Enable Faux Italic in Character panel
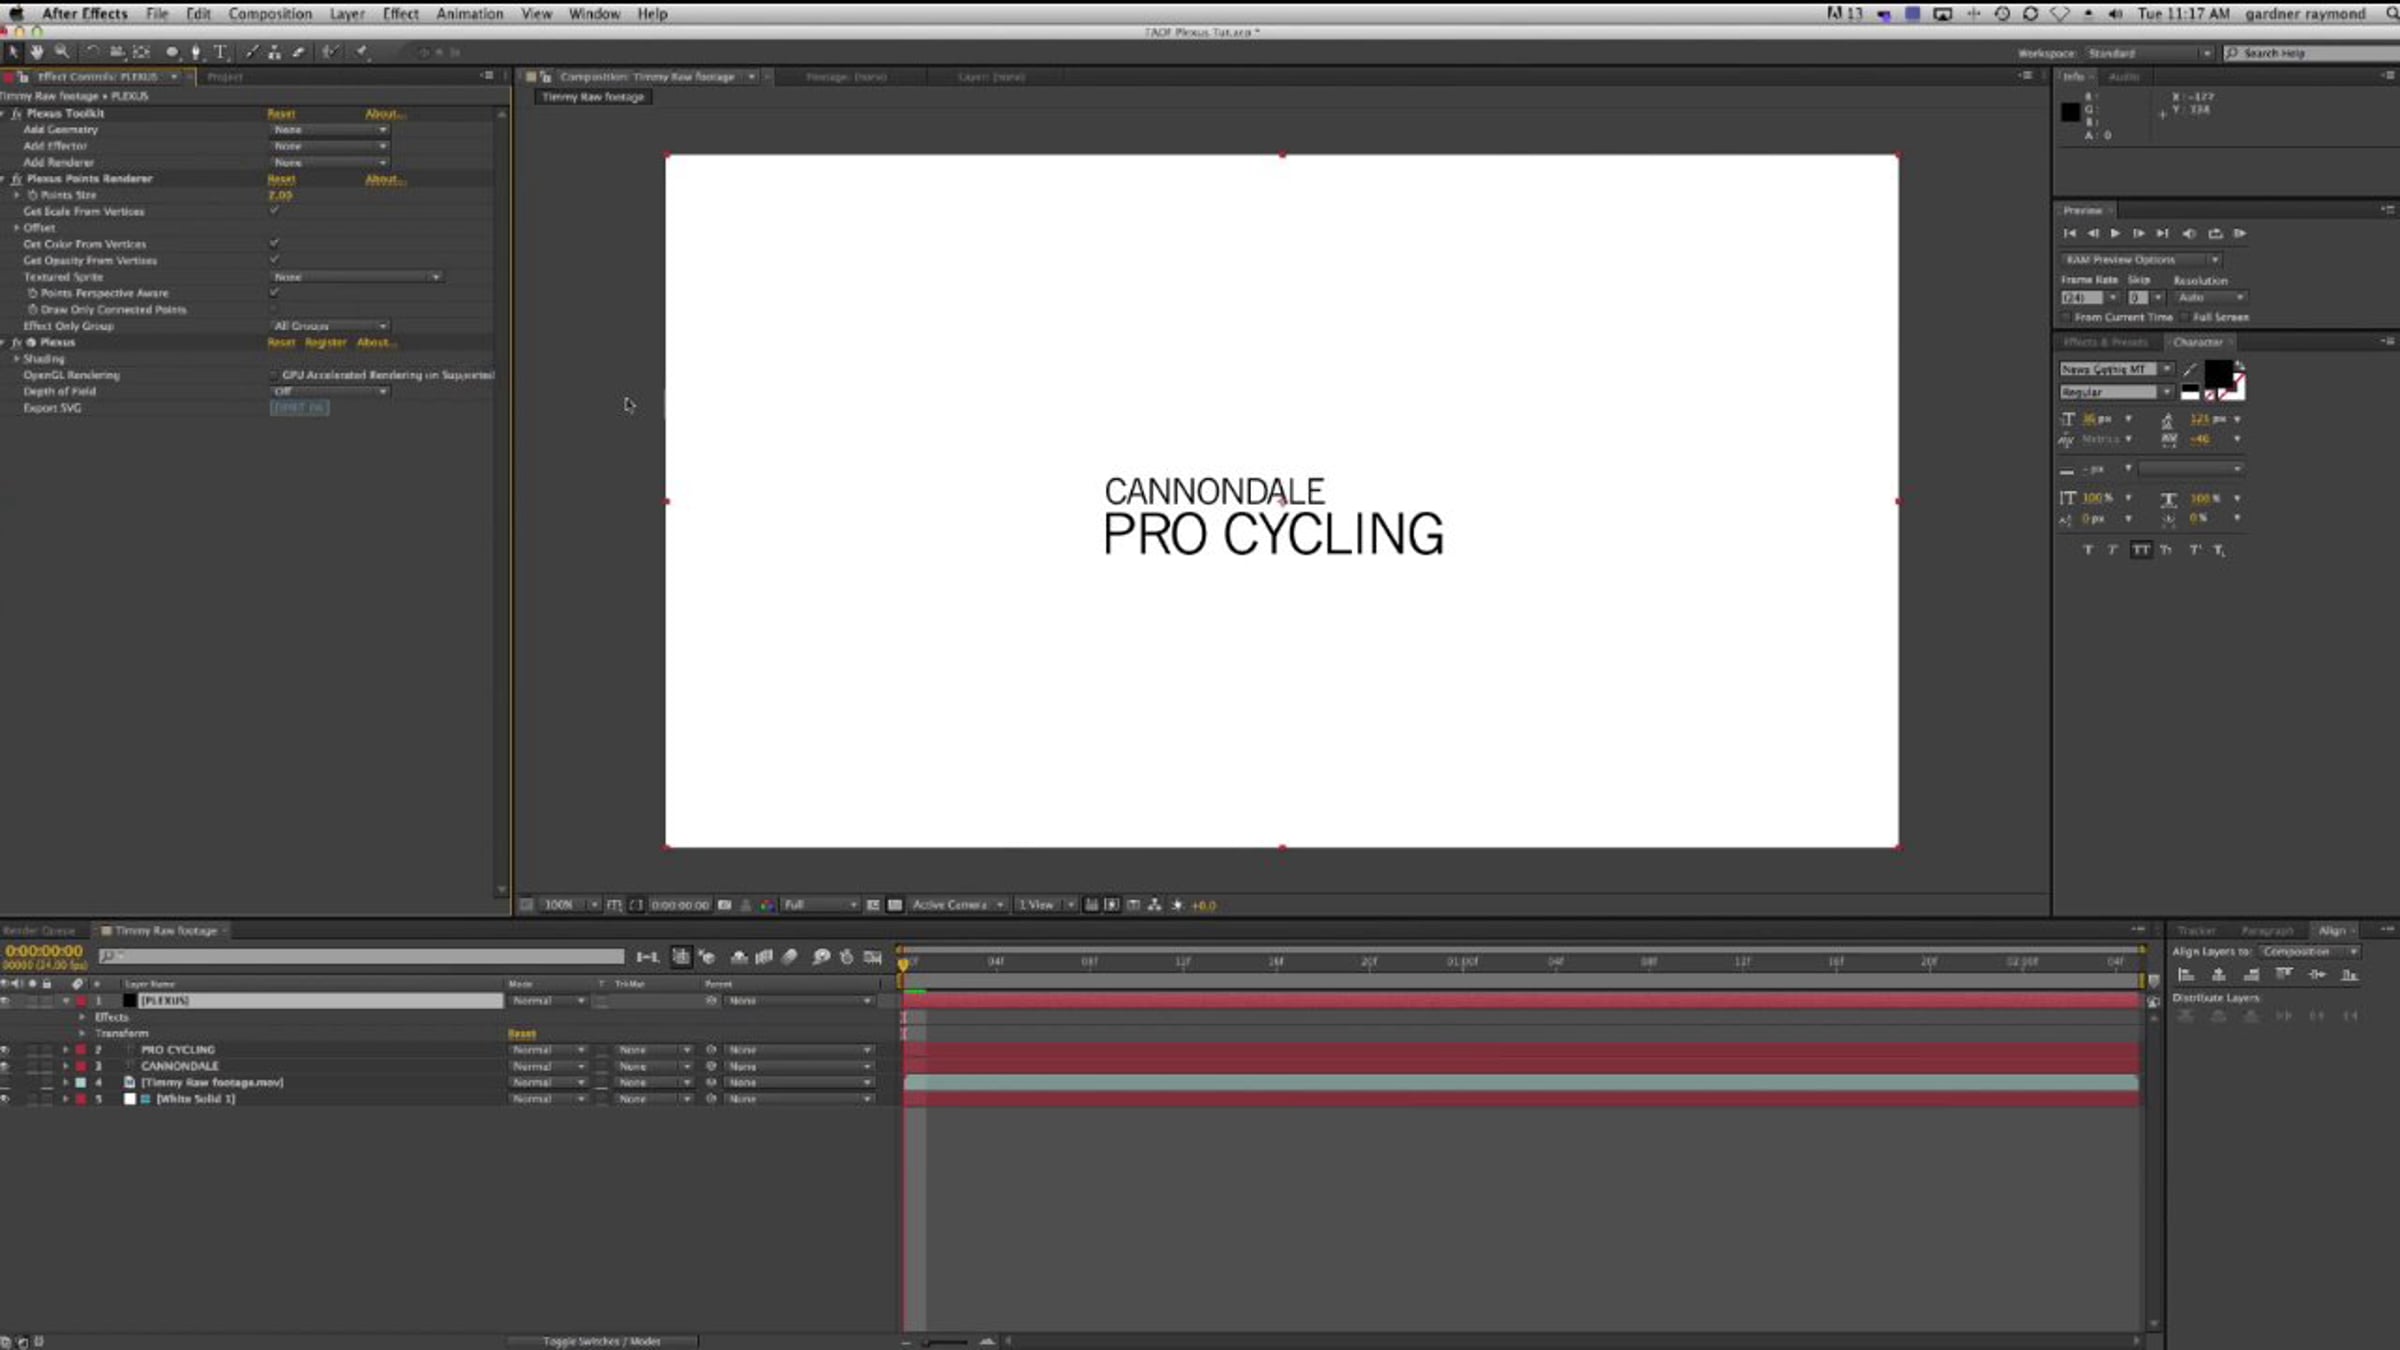The height and width of the screenshot is (1350, 2400). click(x=2112, y=550)
